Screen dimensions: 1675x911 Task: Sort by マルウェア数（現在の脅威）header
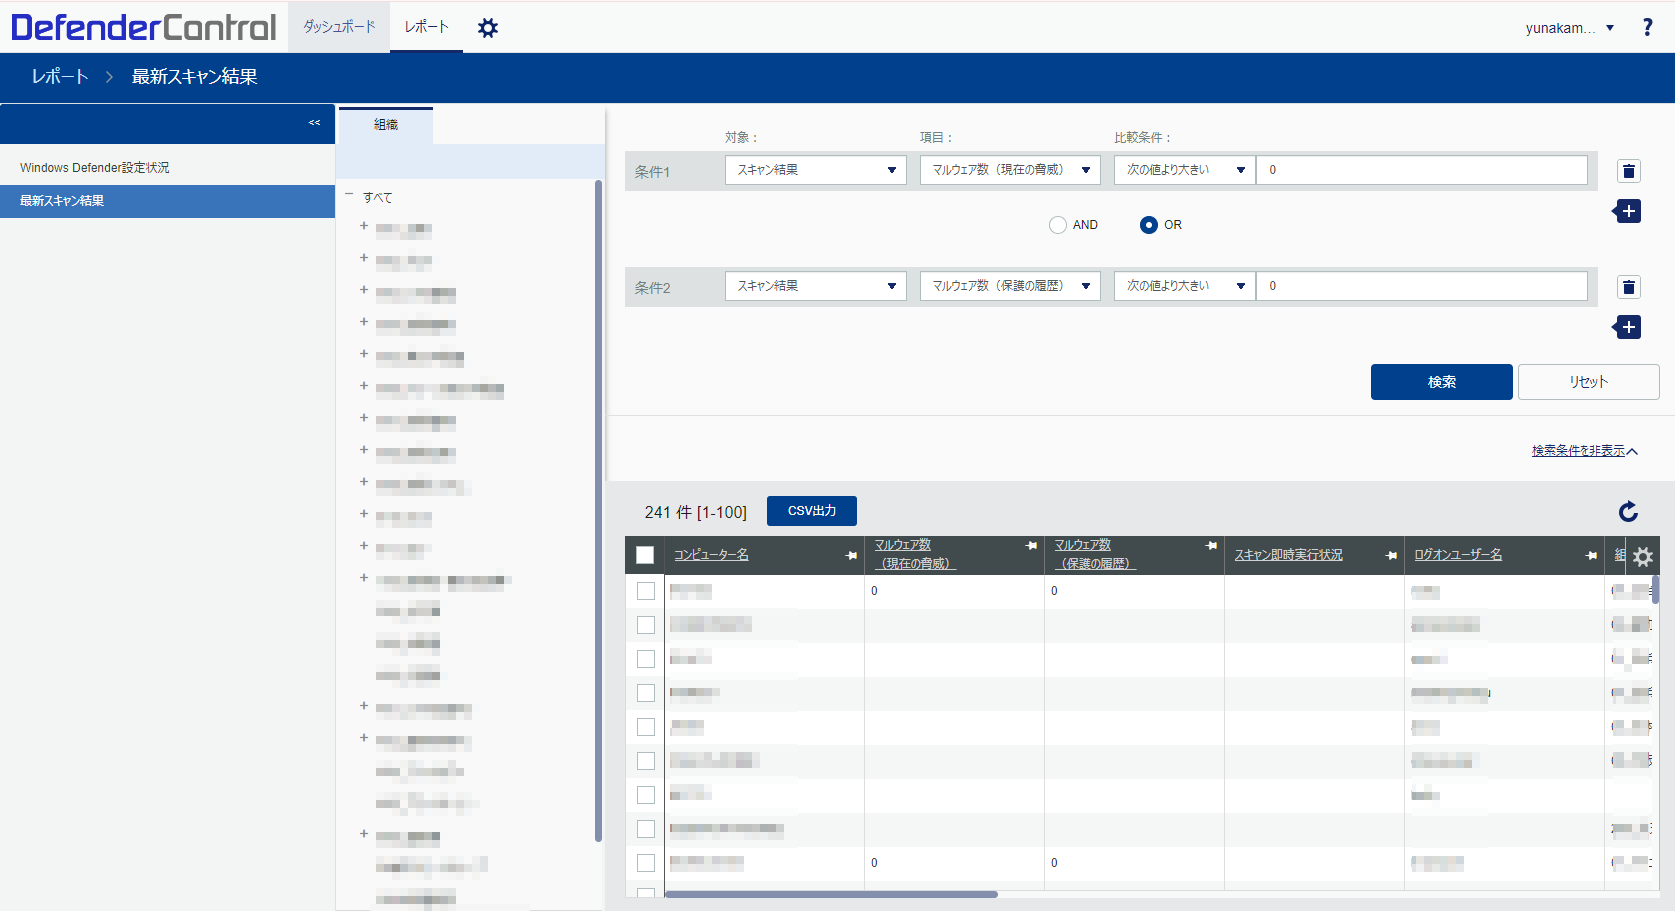(x=915, y=555)
